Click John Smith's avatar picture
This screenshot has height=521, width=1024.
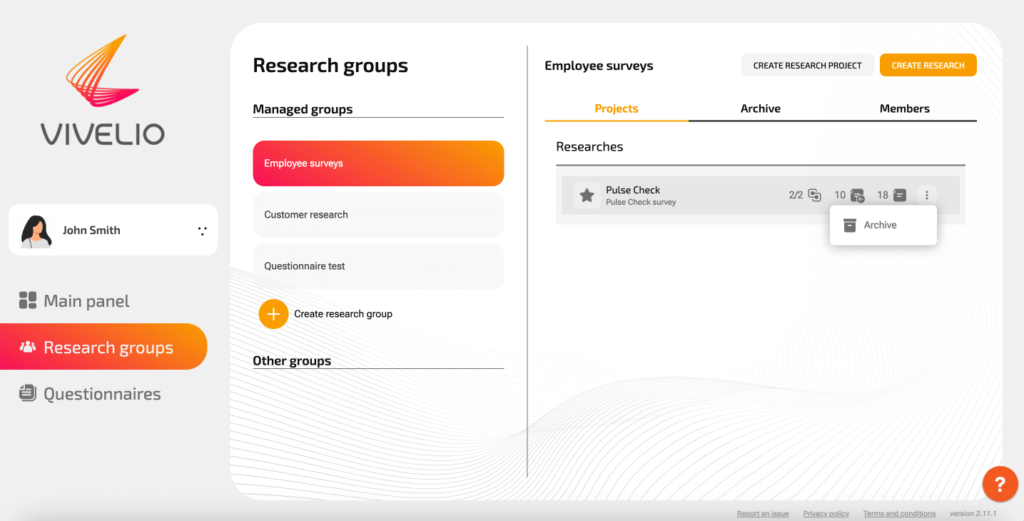pos(36,231)
